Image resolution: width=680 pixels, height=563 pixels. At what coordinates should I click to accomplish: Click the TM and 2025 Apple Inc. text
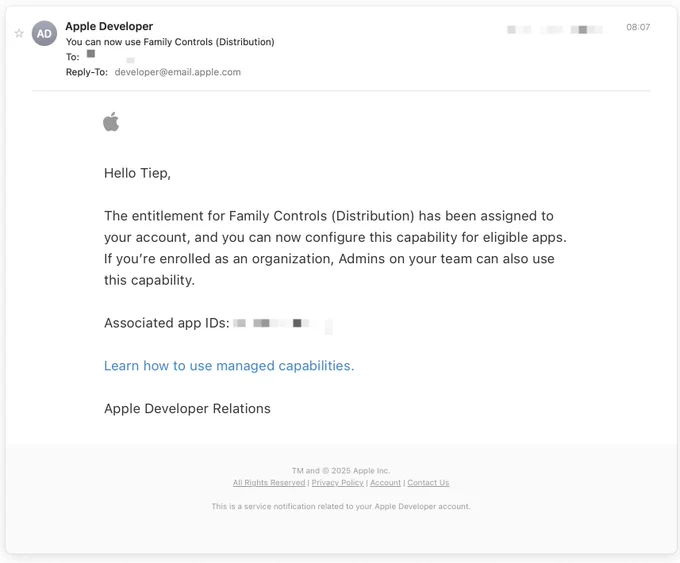point(341,471)
